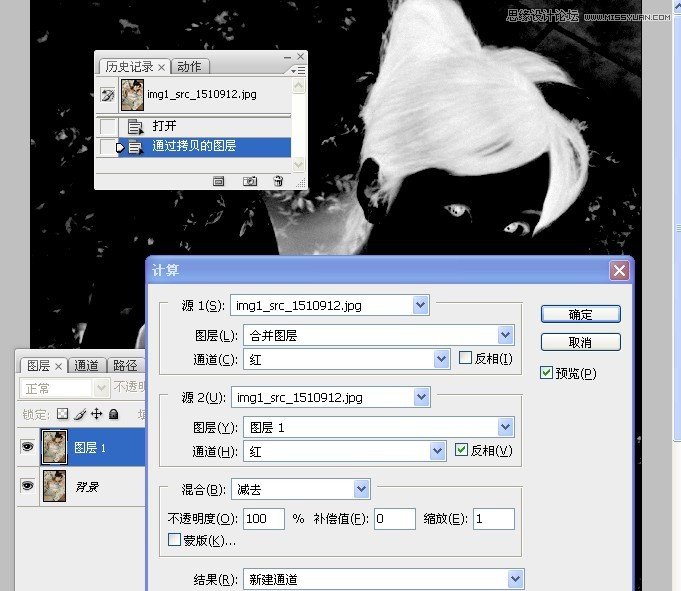Select the img1_src_1510912.jpg snapshot thumbnail
The height and width of the screenshot is (591, 681).
point(132,95)
